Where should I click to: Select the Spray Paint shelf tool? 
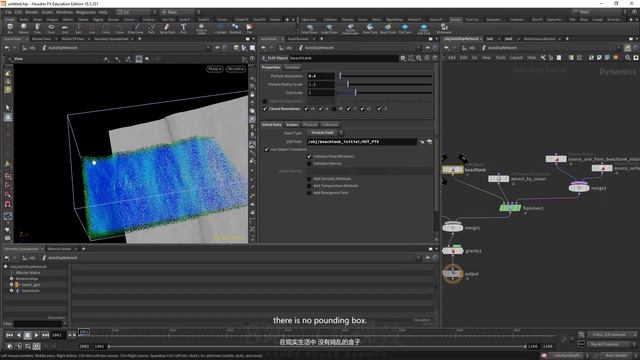click(167, 28)
